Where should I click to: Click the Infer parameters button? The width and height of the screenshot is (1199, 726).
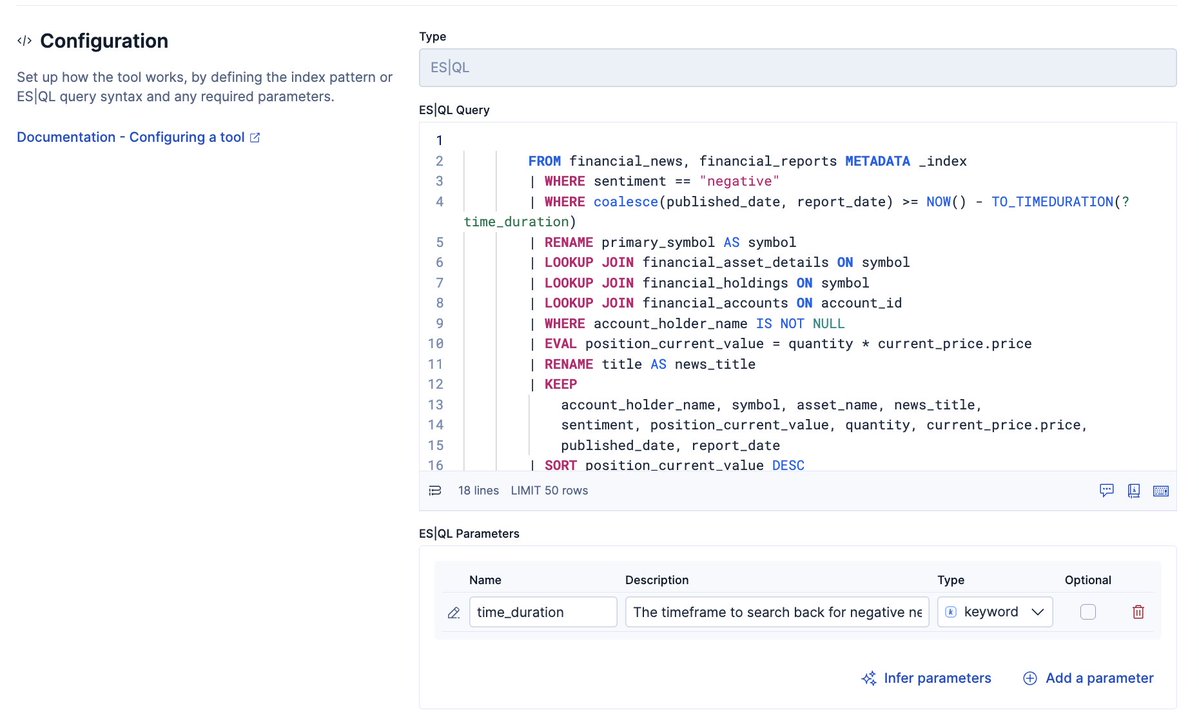926,679
